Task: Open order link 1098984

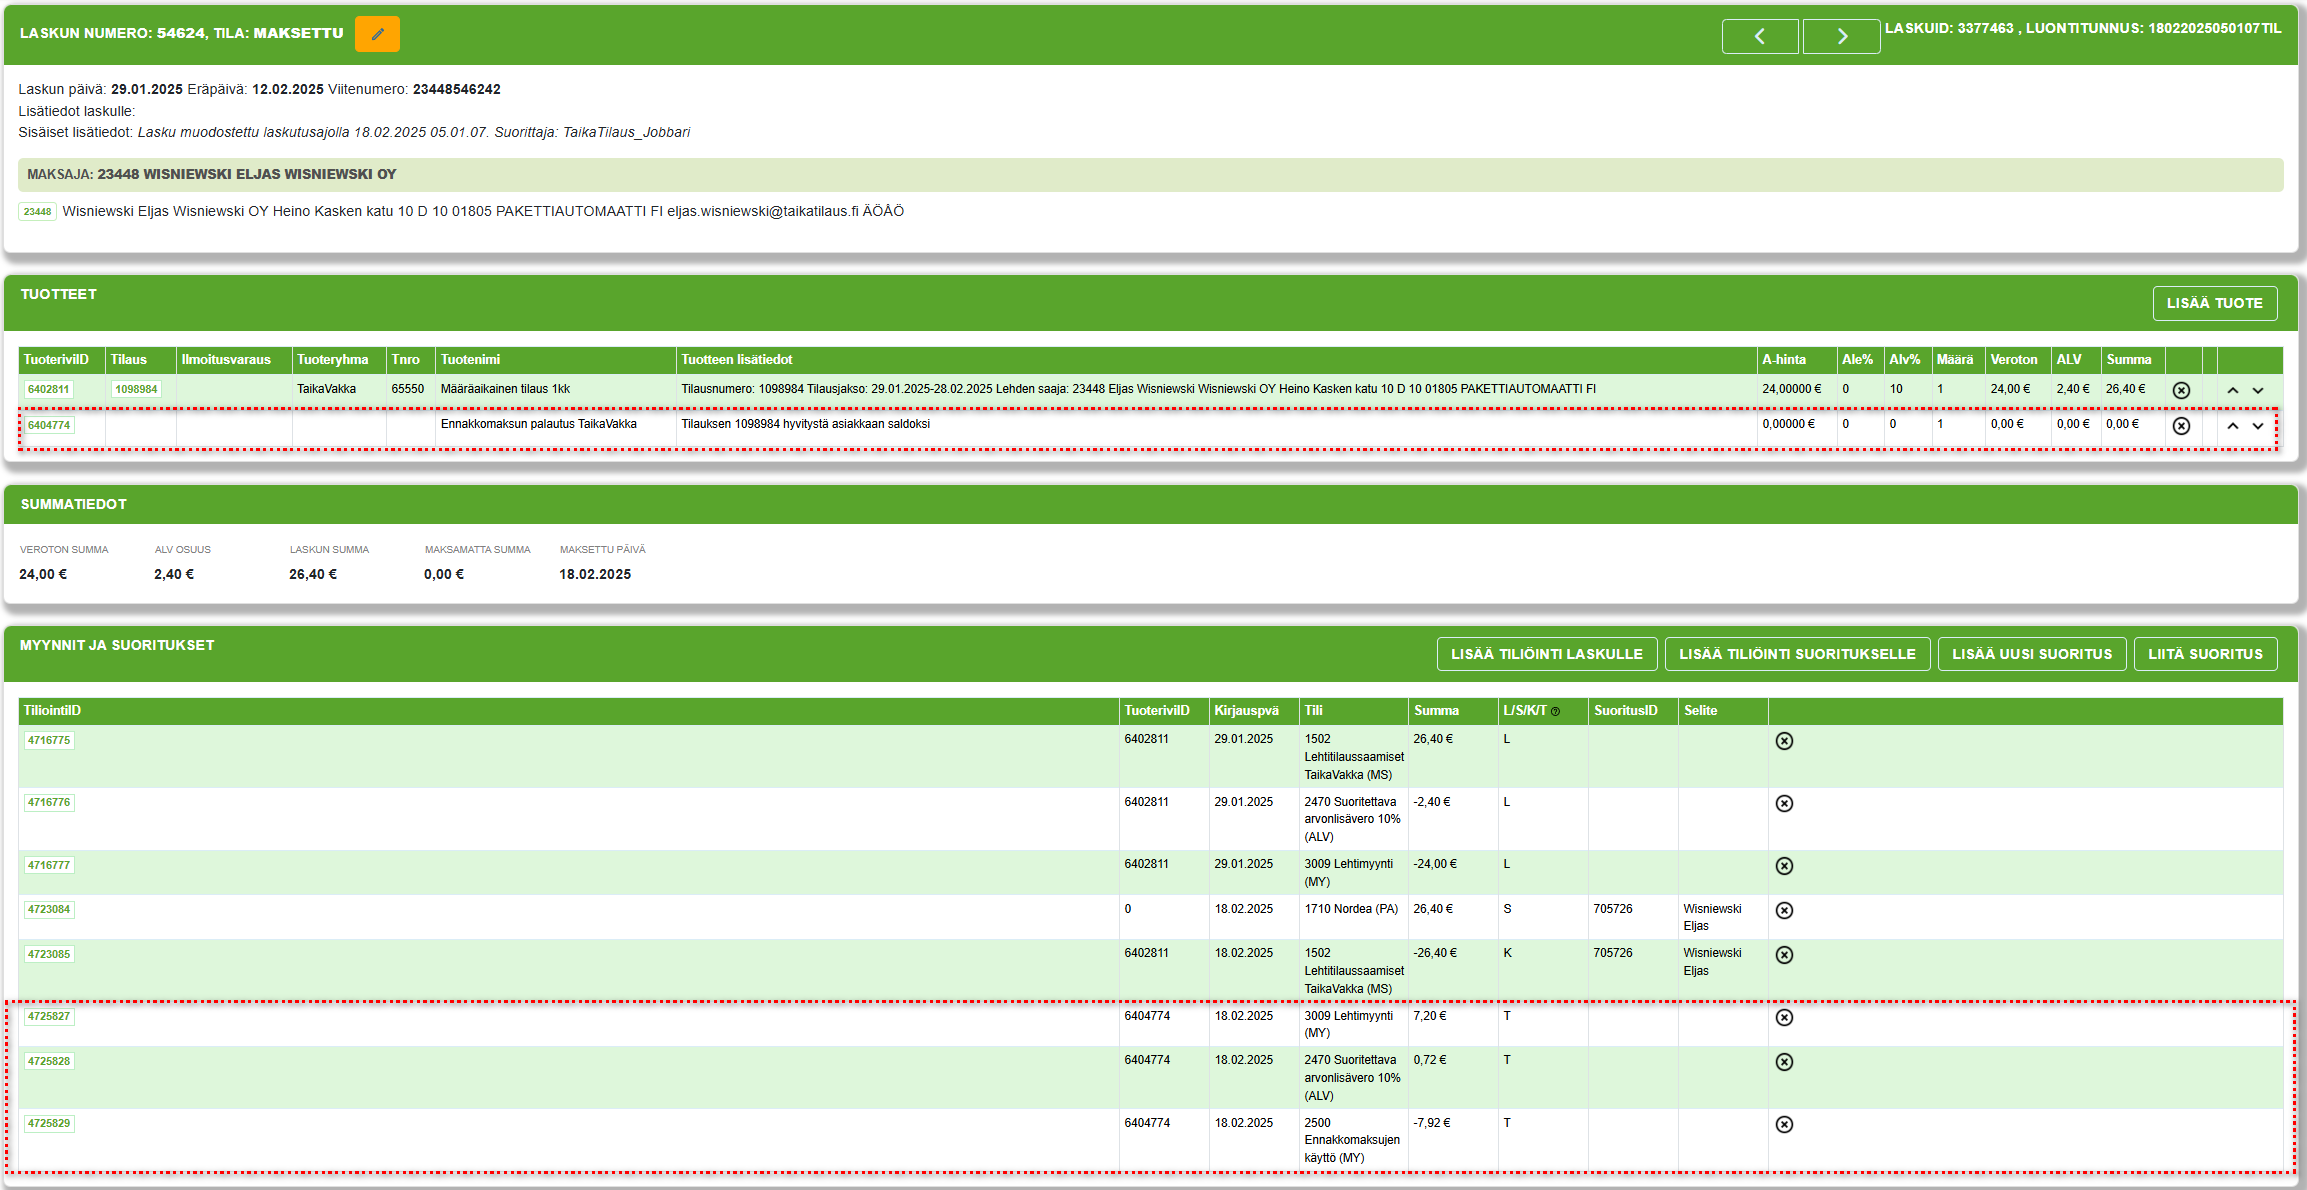Action: [x=136, y=390]
